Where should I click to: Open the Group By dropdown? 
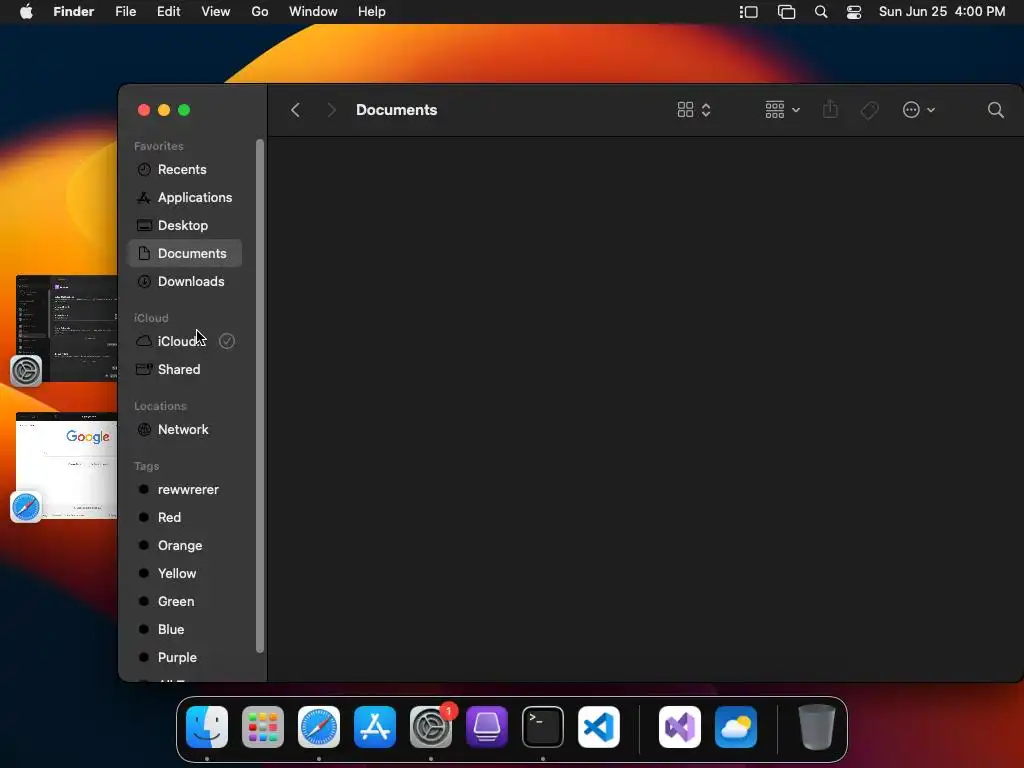pyautogui.click(x=782, y=110)
